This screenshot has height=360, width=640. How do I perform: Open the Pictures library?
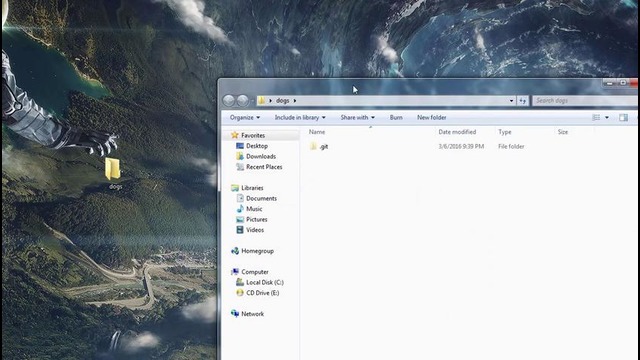click(256, 220)
